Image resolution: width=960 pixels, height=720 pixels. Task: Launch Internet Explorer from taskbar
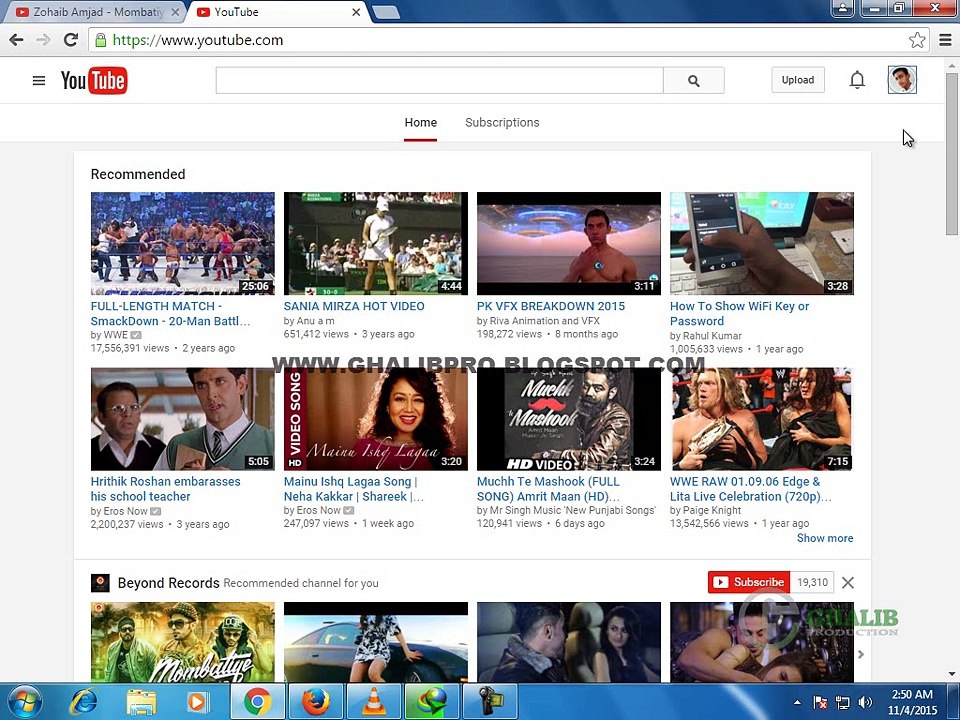[83, 702]
